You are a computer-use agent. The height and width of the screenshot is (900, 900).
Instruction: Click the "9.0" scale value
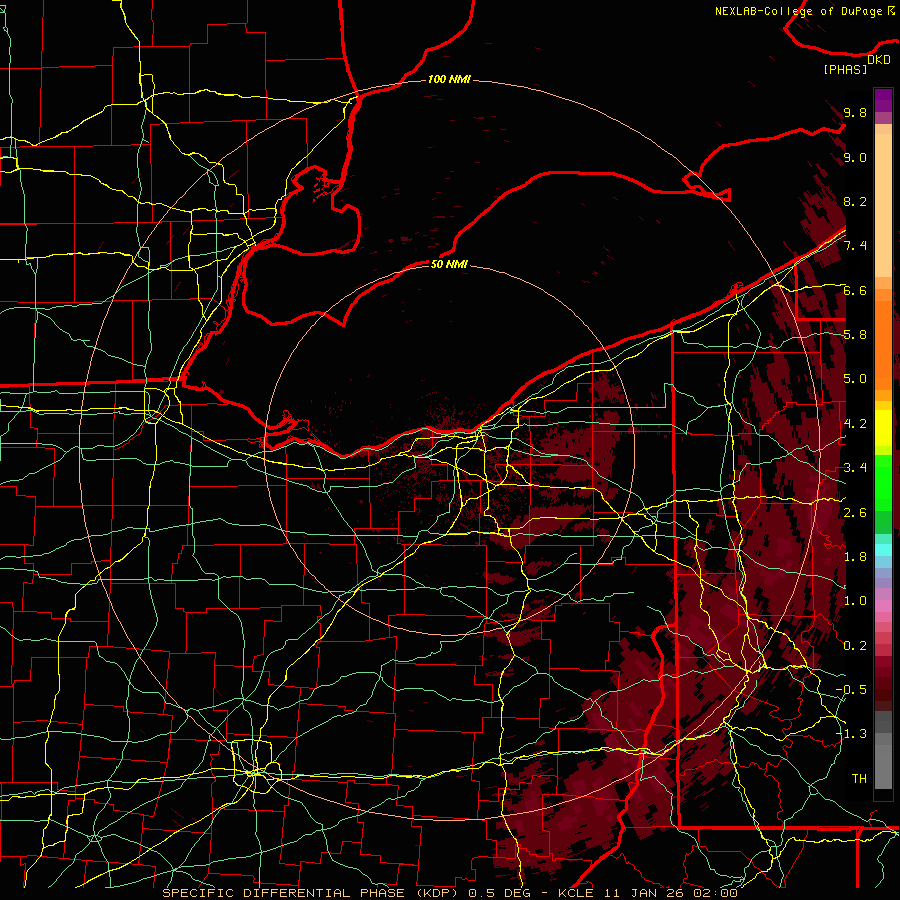pyautogui.click(x=855, y=157)
